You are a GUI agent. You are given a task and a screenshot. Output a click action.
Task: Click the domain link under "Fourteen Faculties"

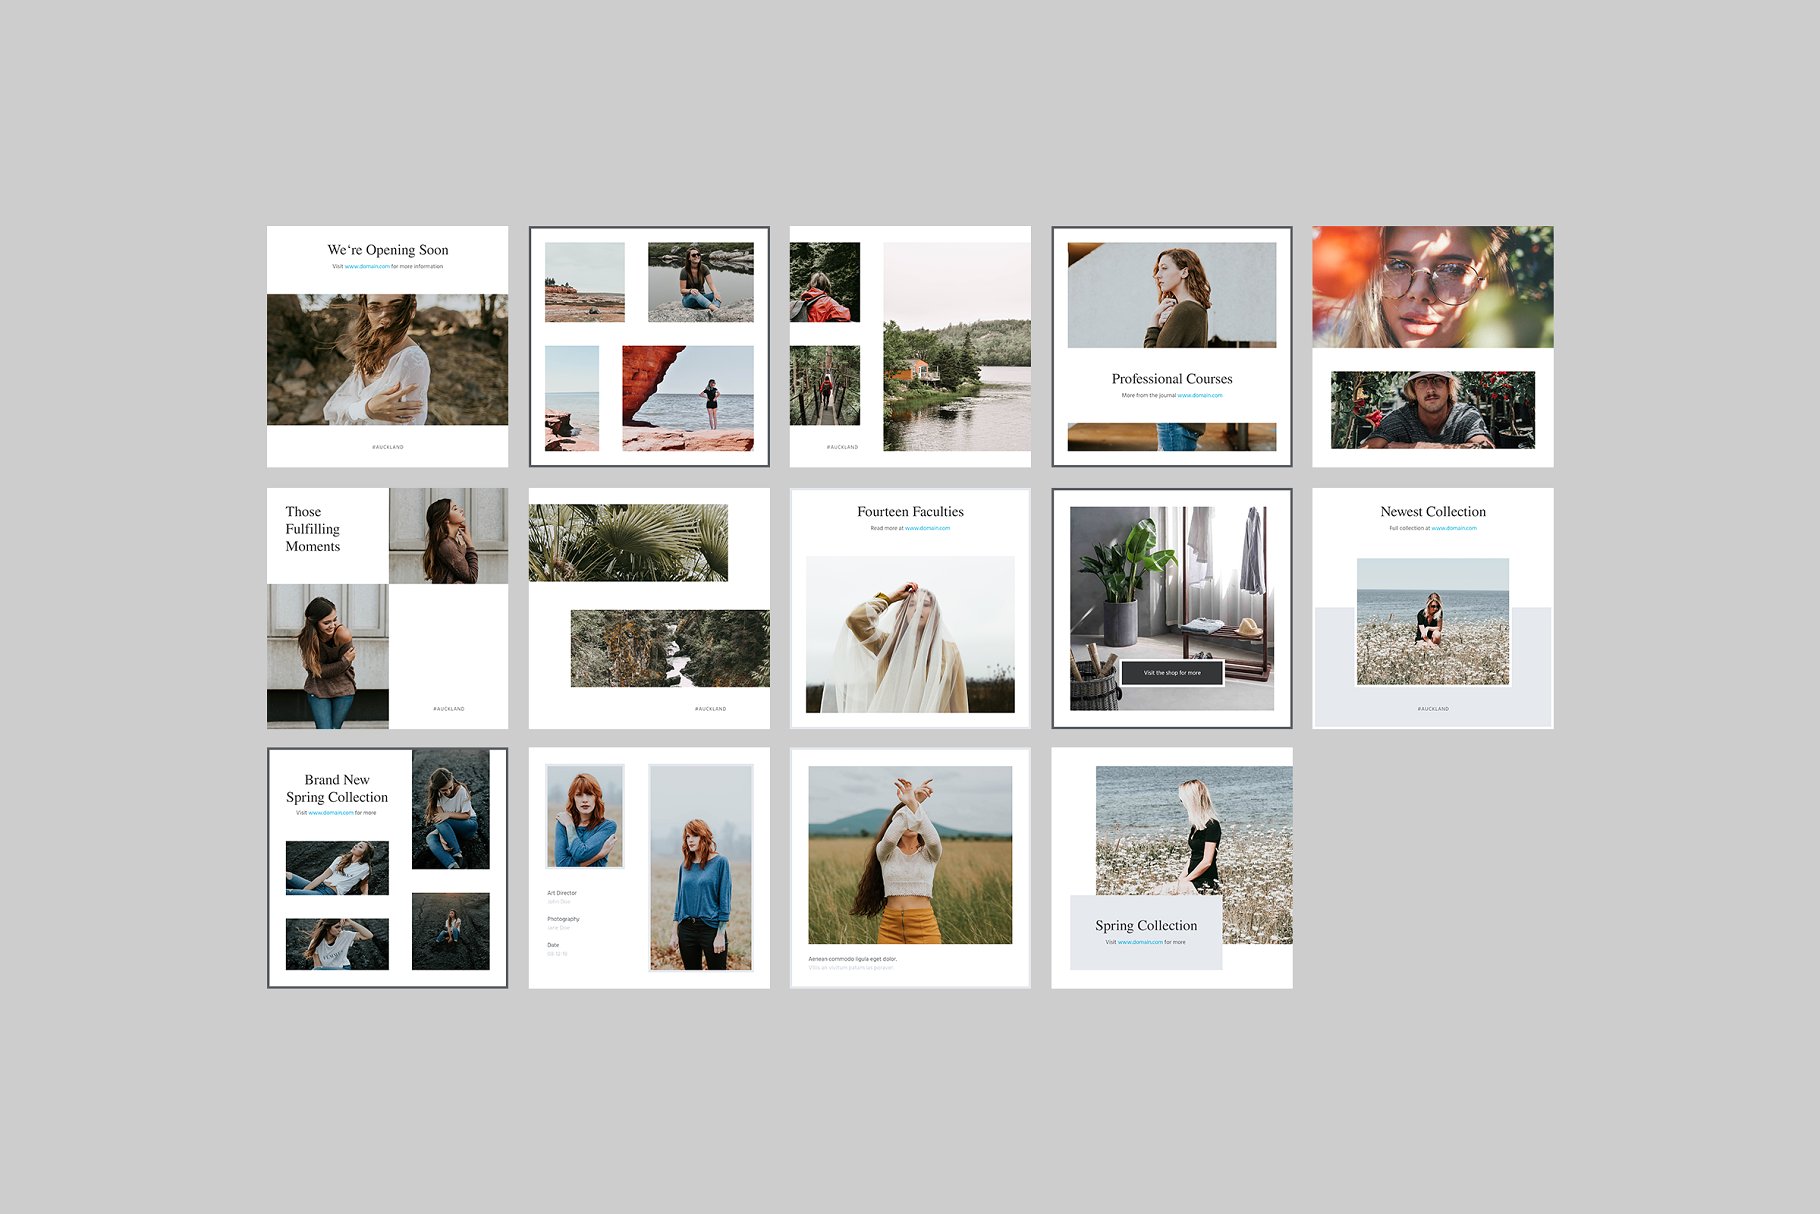(927, 529)
